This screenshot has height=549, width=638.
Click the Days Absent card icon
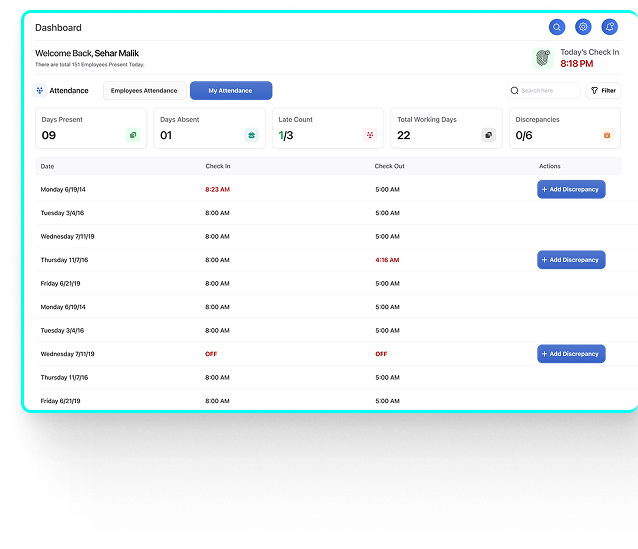point(251,135)
